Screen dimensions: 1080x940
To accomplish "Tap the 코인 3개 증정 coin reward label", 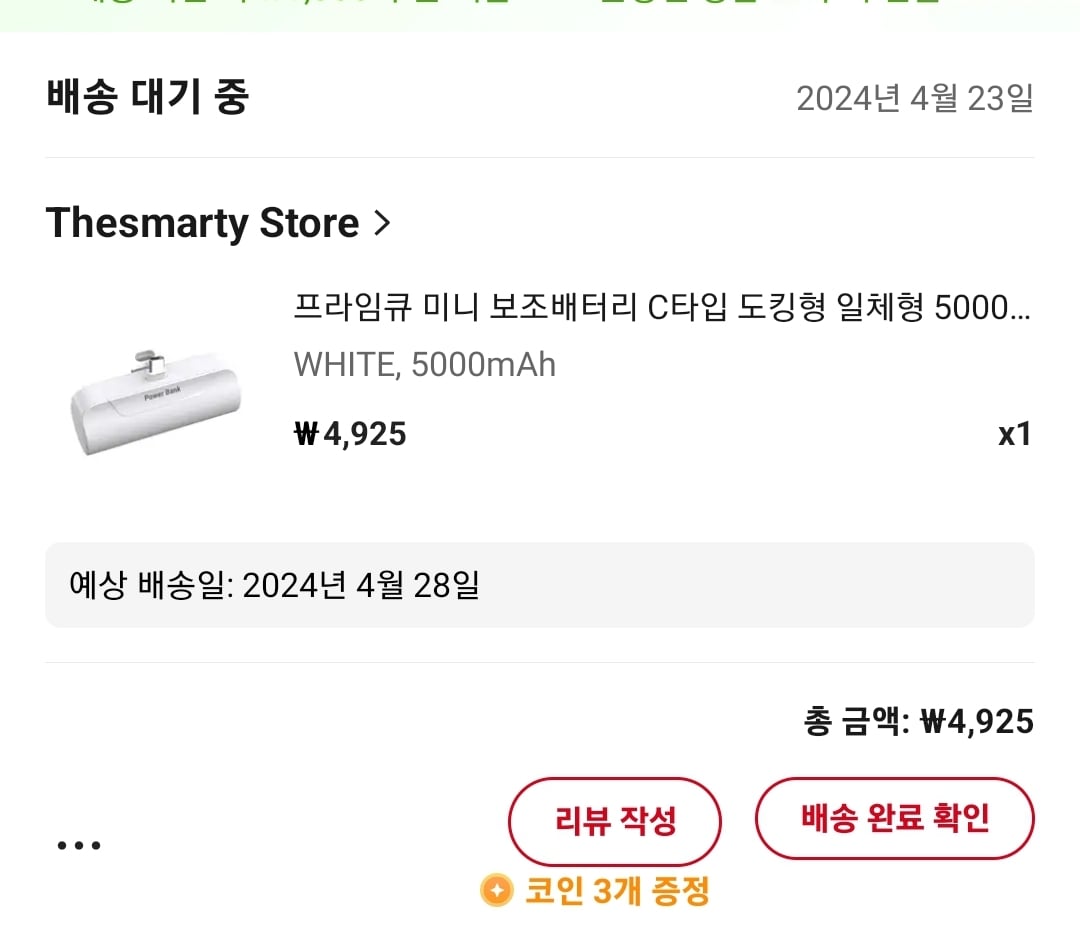I will point(616,890).
